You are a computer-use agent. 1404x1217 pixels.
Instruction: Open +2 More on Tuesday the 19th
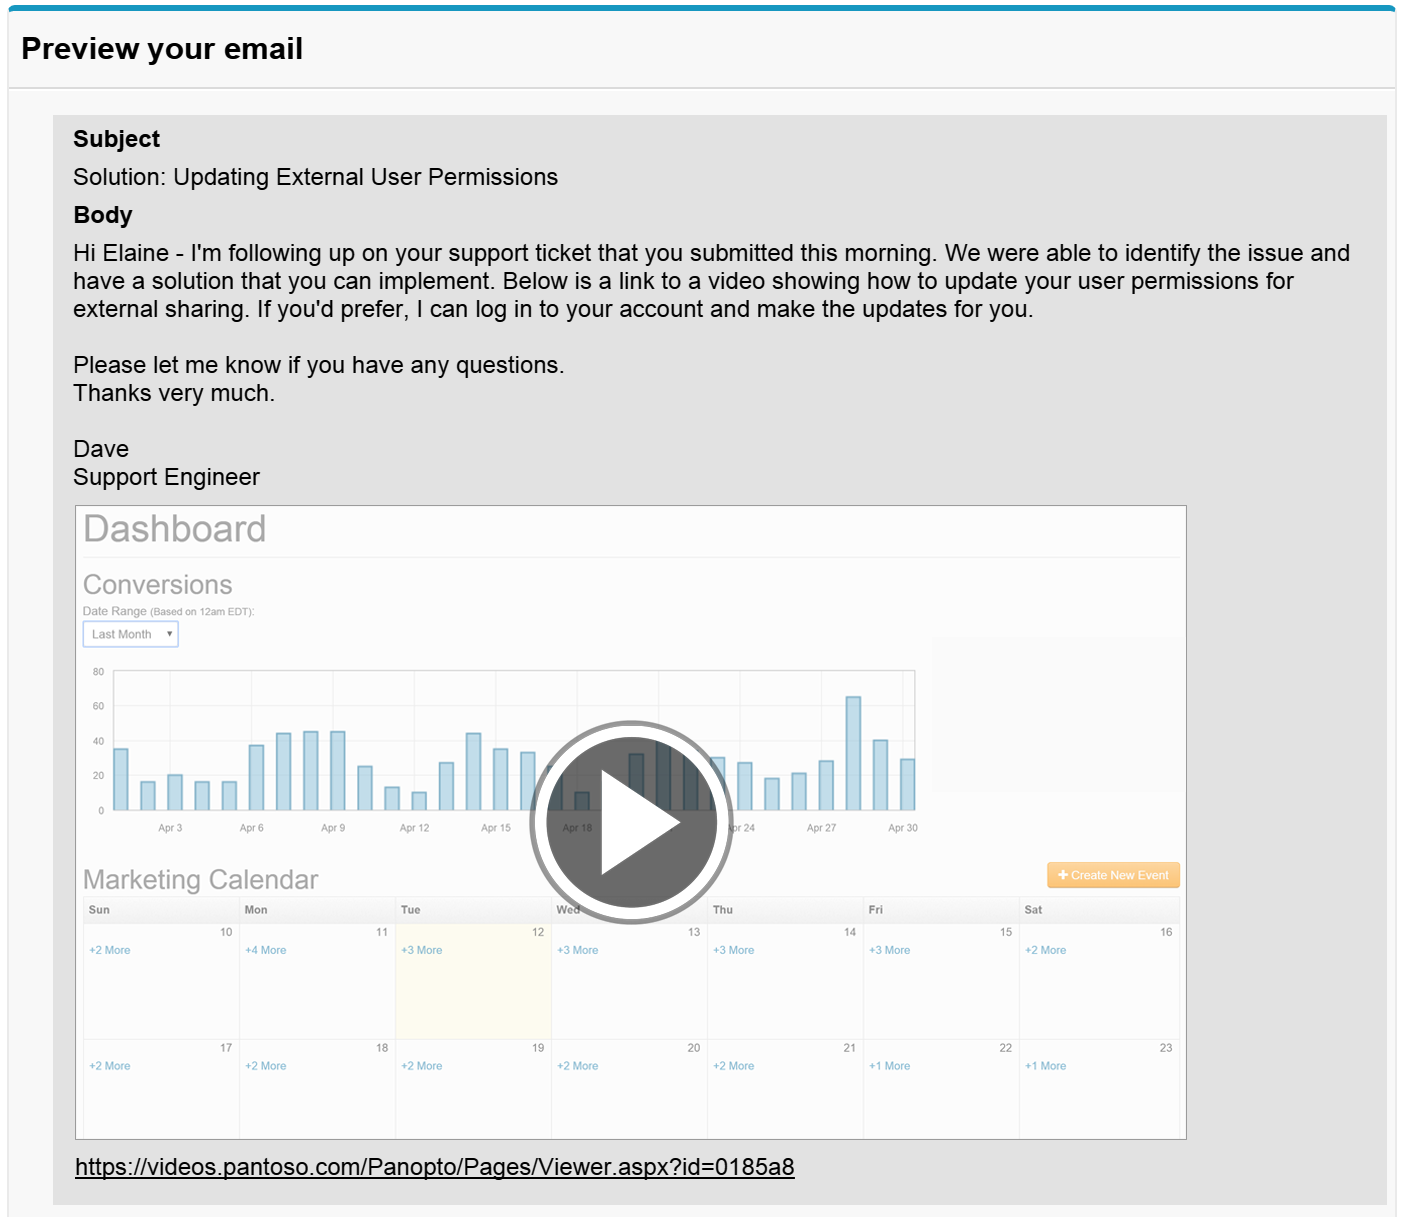(422, 1066)
